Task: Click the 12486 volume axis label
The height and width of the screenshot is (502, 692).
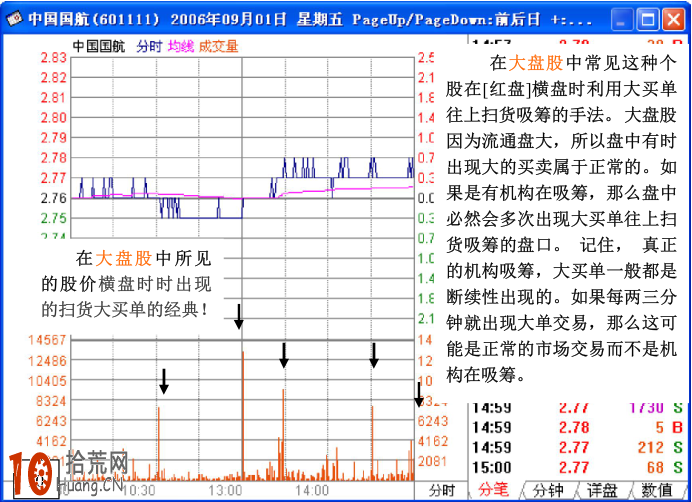Action: point(47,361)
